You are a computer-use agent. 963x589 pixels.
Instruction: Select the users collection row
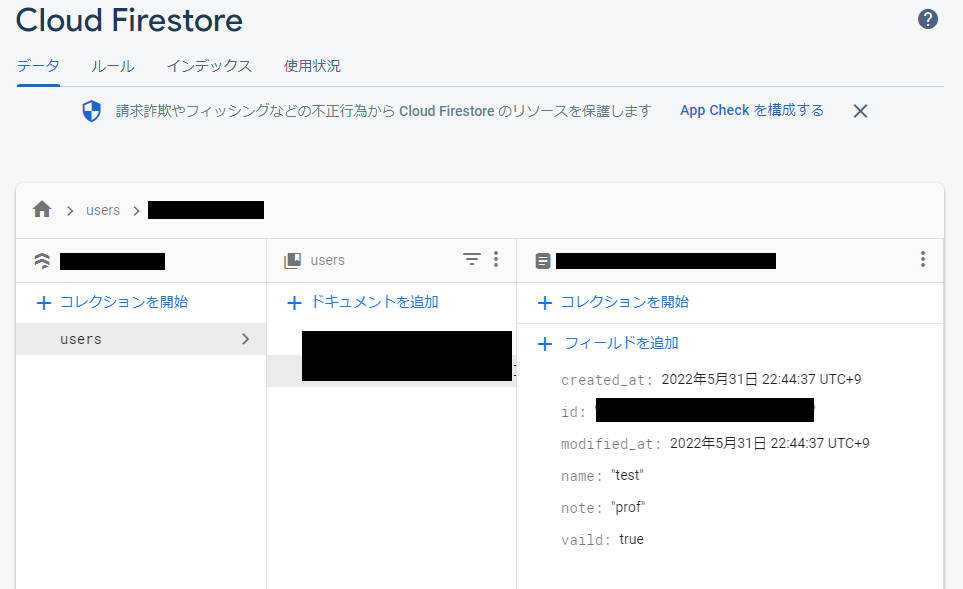141,339
